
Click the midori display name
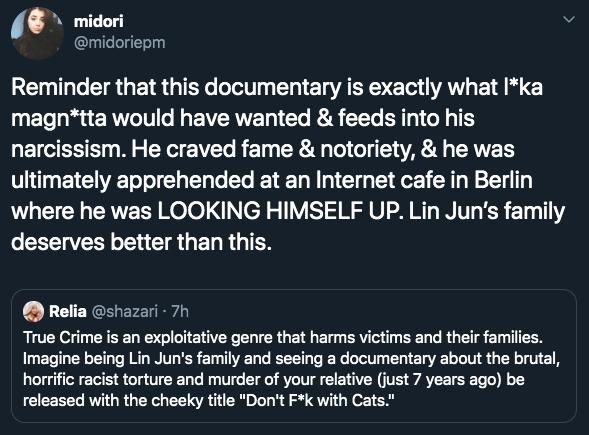[x=98, y=21]
